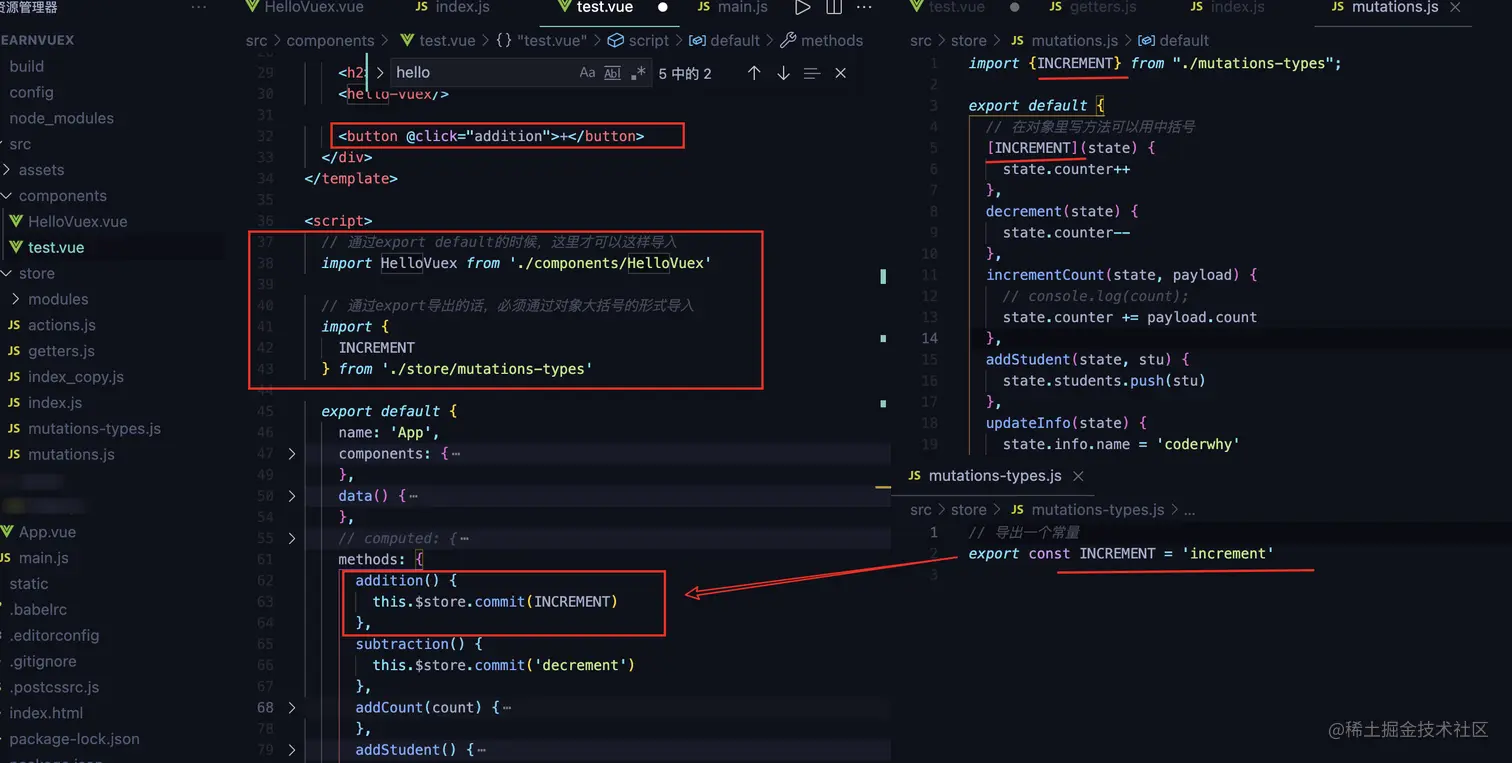The width and height of the screenshot is (1512, 763).
Task: Open the explorer panel's more actions menu
Action: click(x=199, y=8)
